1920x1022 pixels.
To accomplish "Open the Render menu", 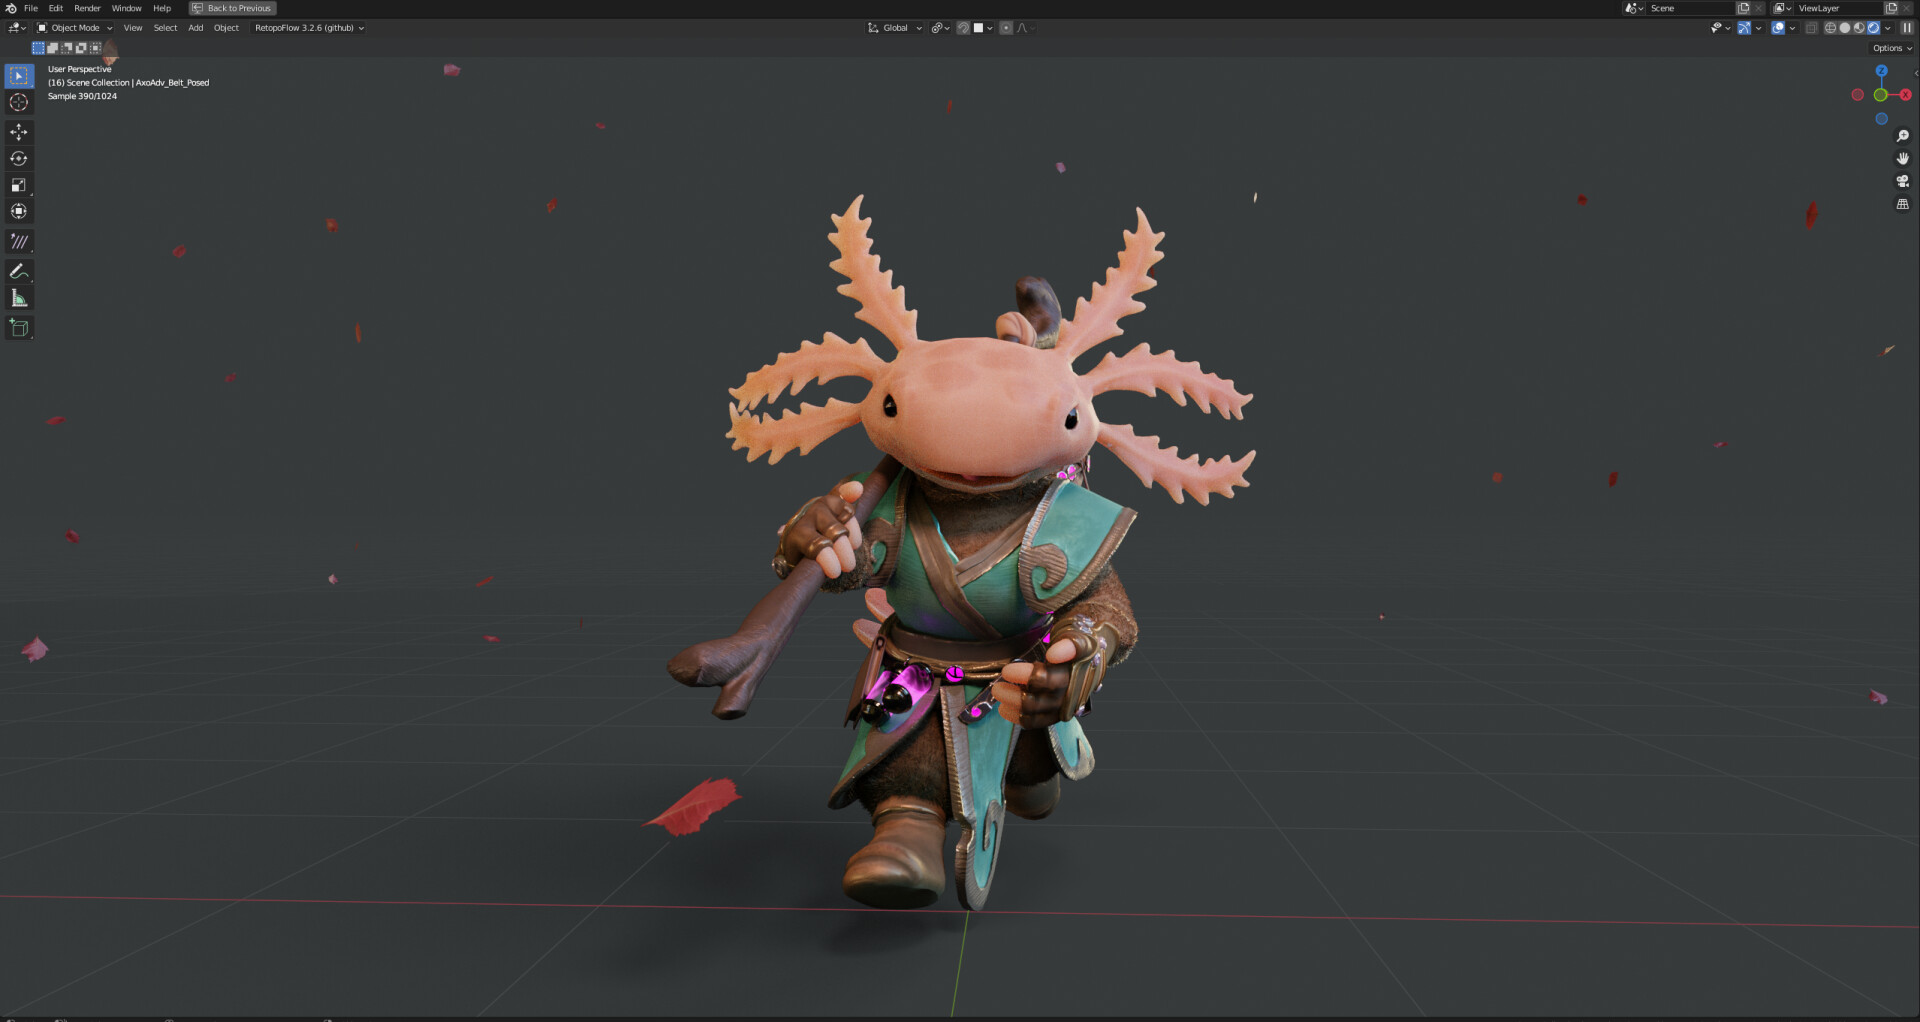I will click(x=87, y=8).
